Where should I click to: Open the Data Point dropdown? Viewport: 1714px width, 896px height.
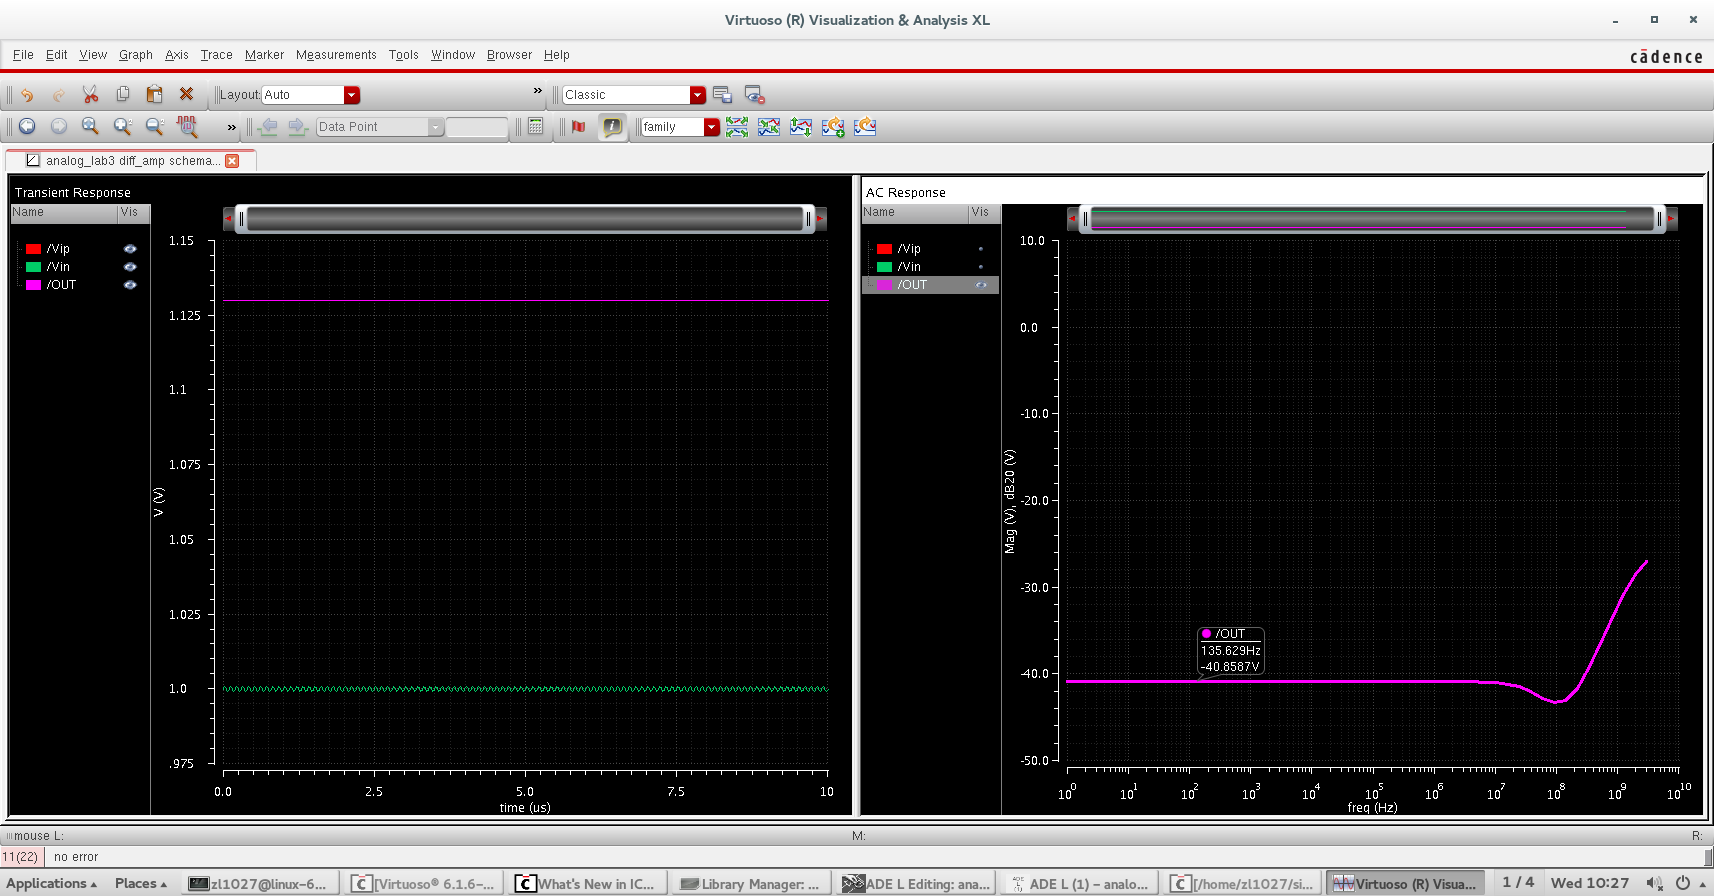coord(436,127)
